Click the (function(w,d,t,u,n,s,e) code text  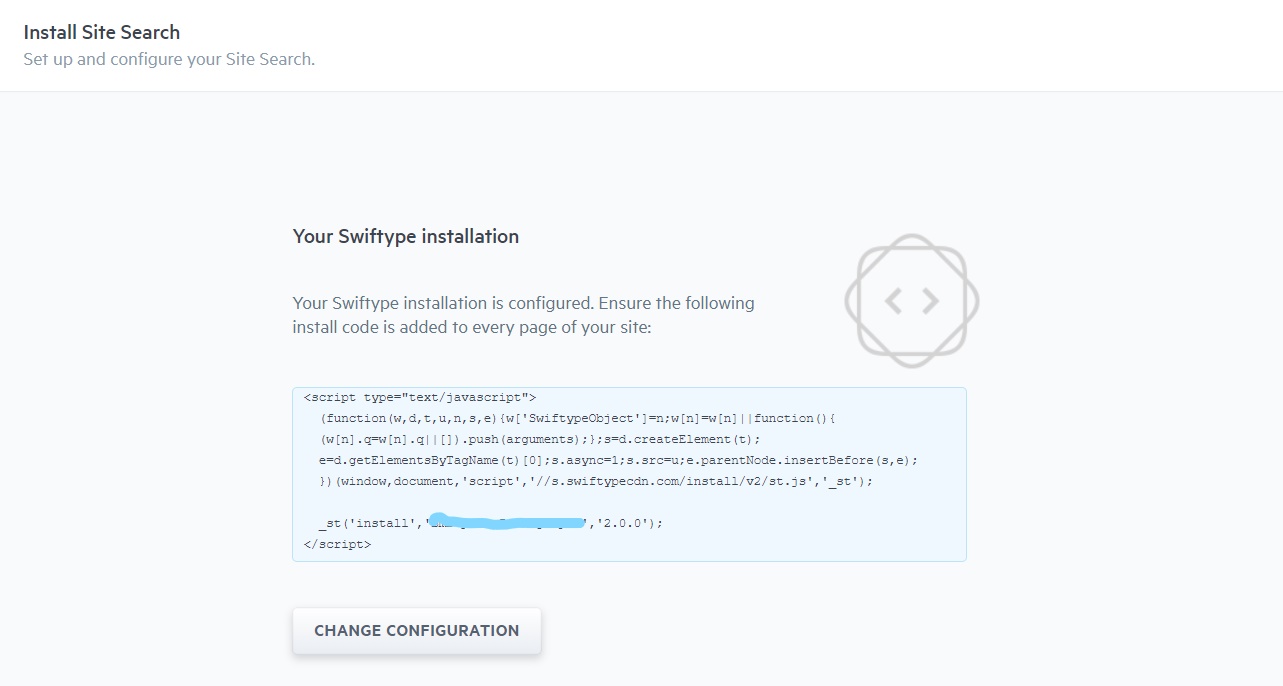(403, 418)
